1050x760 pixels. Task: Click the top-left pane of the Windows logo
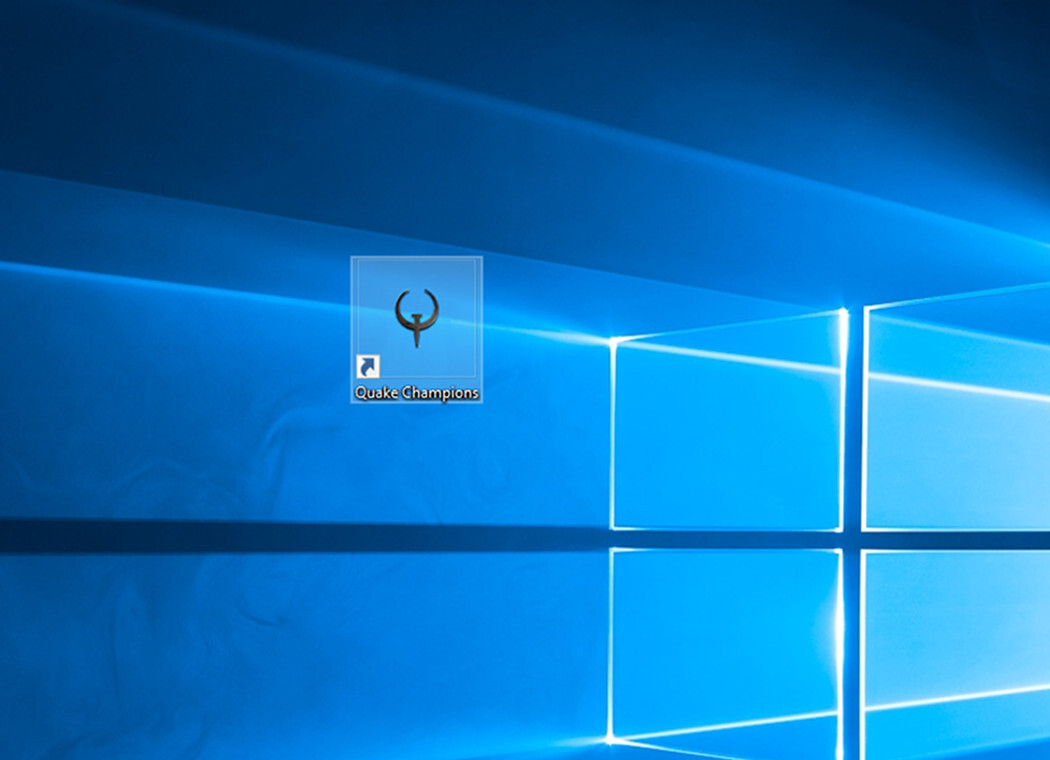click(726, 430)
